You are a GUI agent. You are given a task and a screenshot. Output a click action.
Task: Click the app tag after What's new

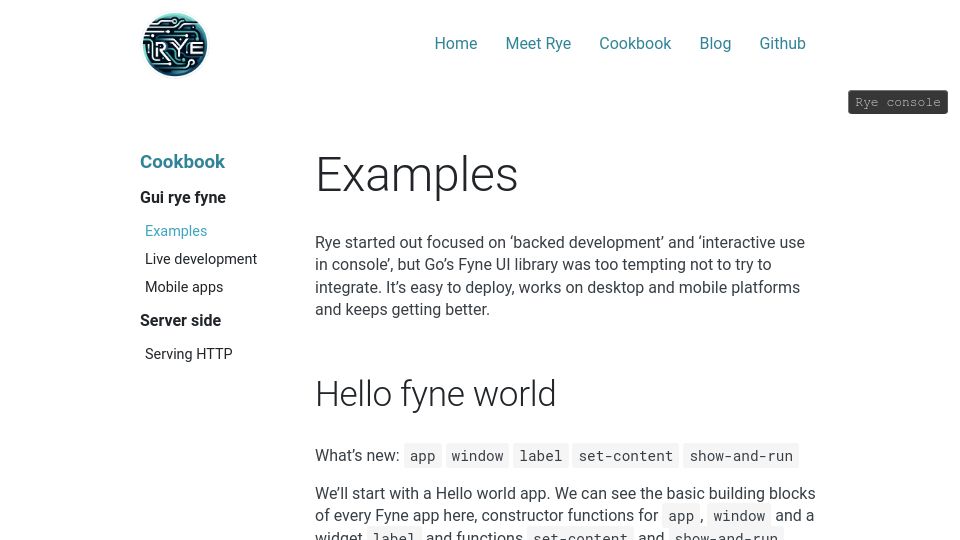422,456
